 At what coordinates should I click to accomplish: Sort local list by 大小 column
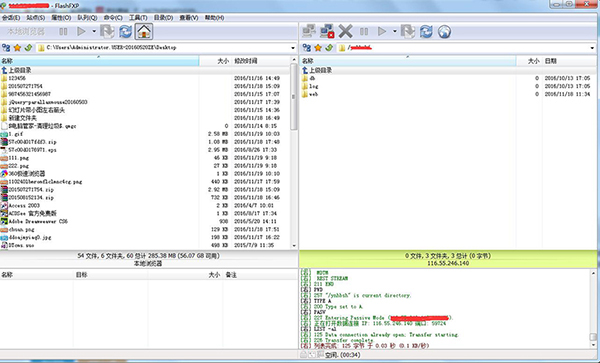point(215,61)
